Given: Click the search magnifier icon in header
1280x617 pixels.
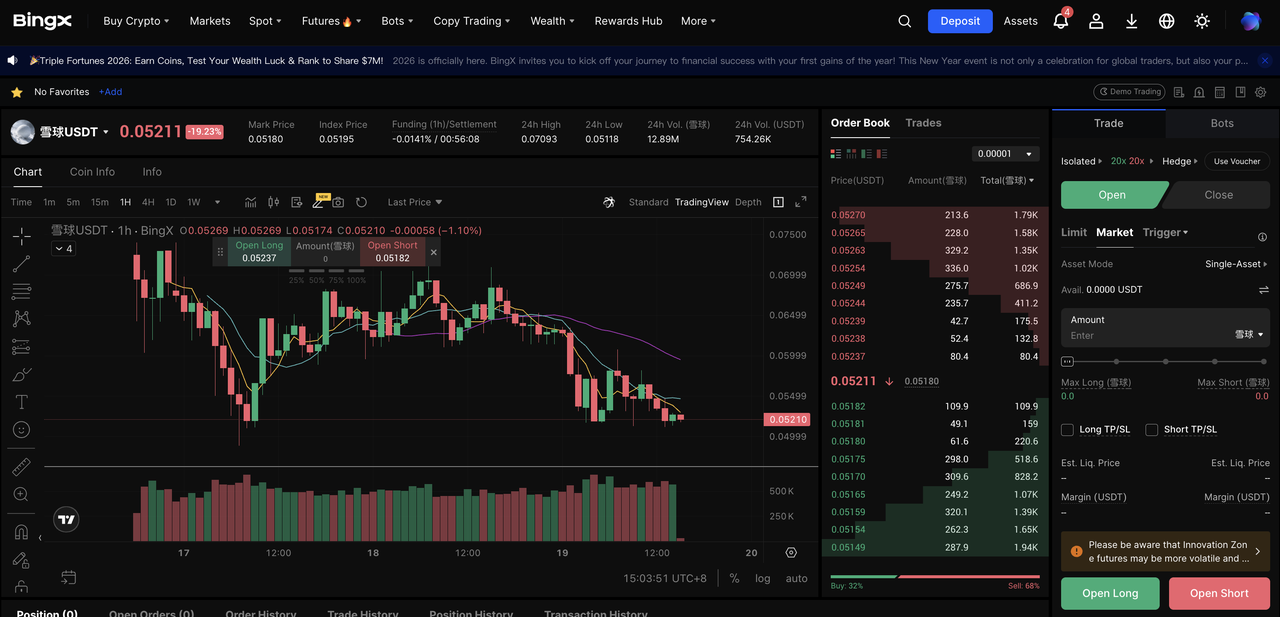Looking at the screenshot, I should click(x=904, y=21).
